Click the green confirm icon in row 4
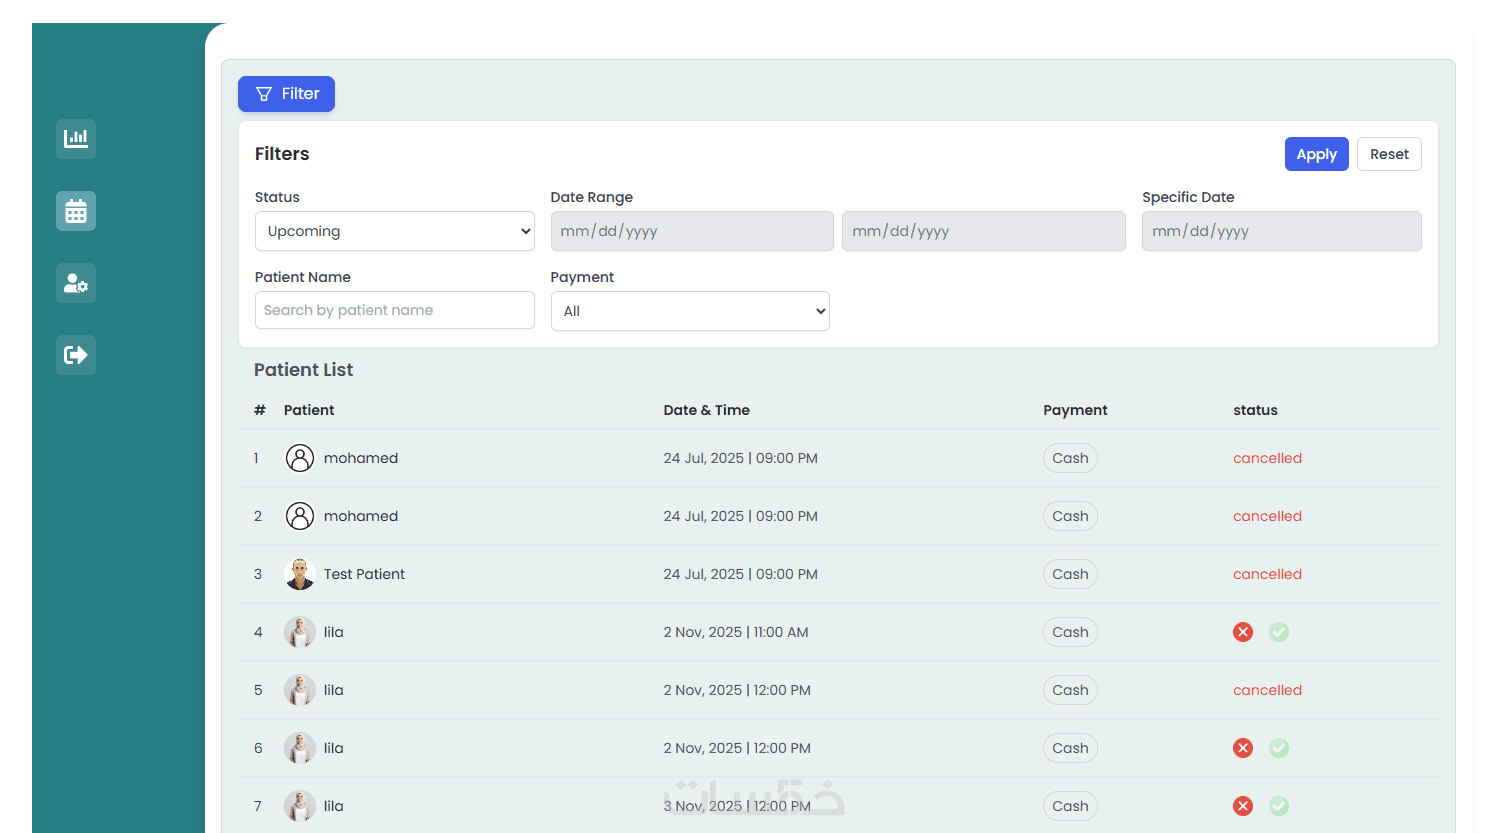This screenshot has height=833, width=1509. (1279, 632)
